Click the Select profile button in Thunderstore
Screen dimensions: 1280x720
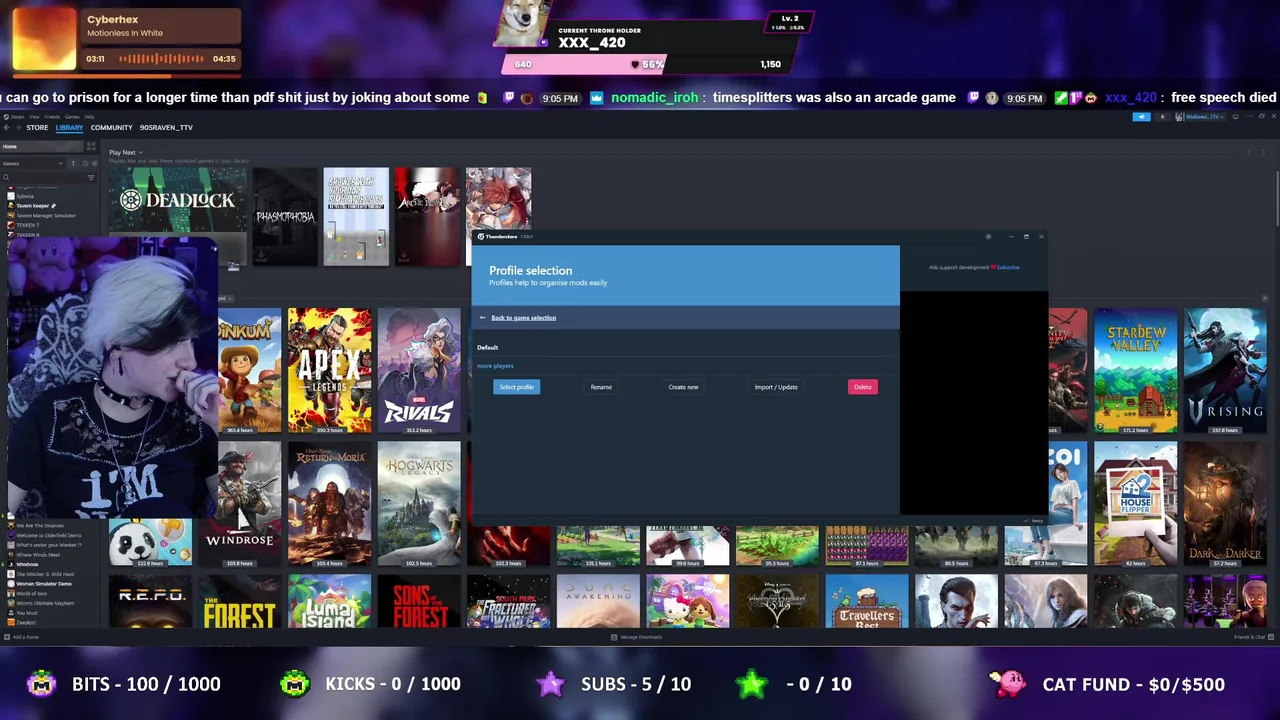coord(516,387)
